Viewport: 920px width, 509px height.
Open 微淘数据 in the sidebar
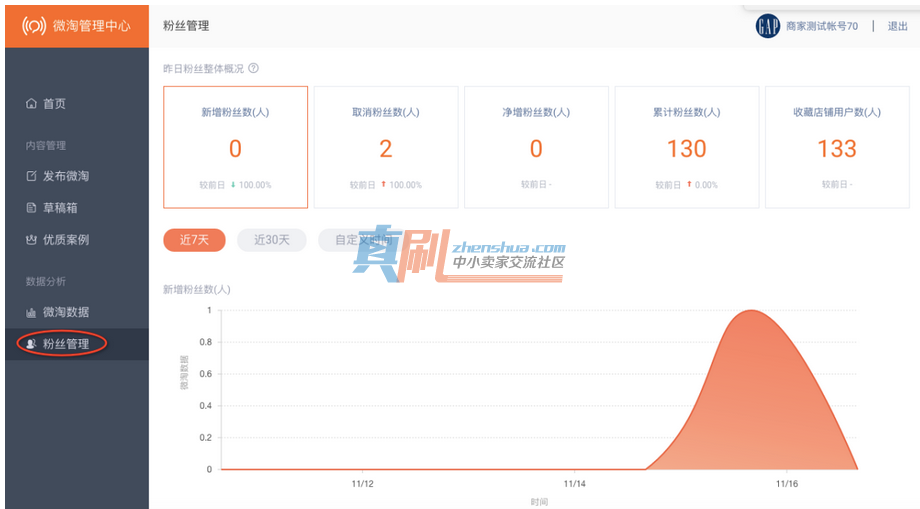(x=66, y=312)
